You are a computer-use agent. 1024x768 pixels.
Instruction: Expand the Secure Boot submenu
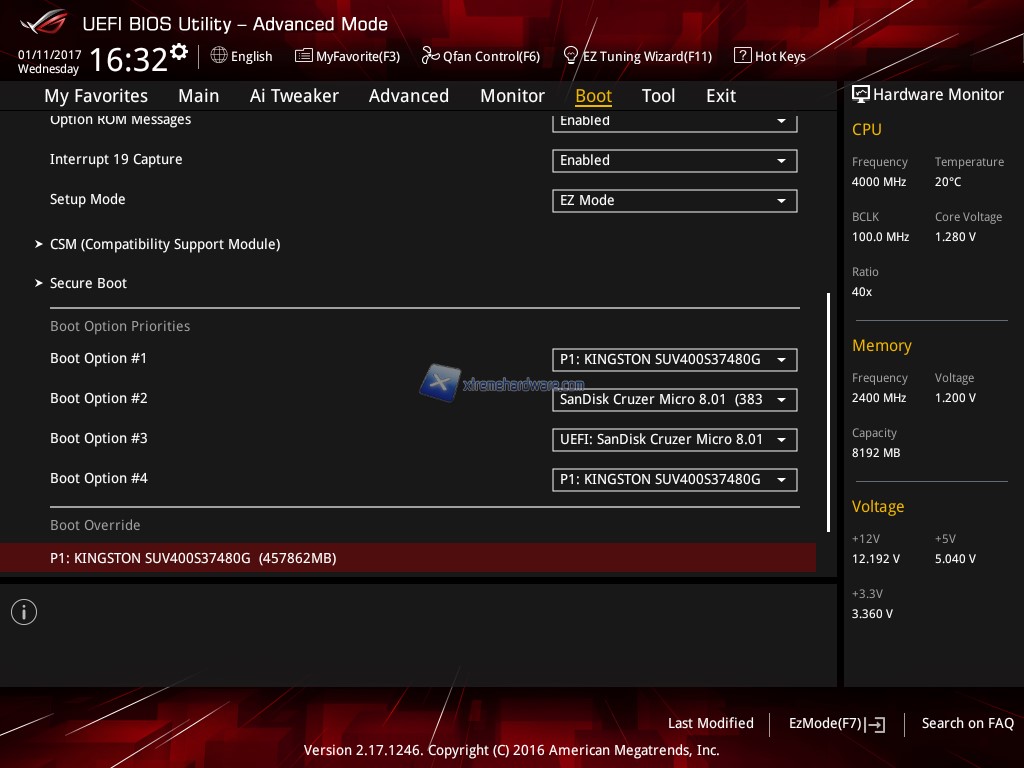(88, 283)
